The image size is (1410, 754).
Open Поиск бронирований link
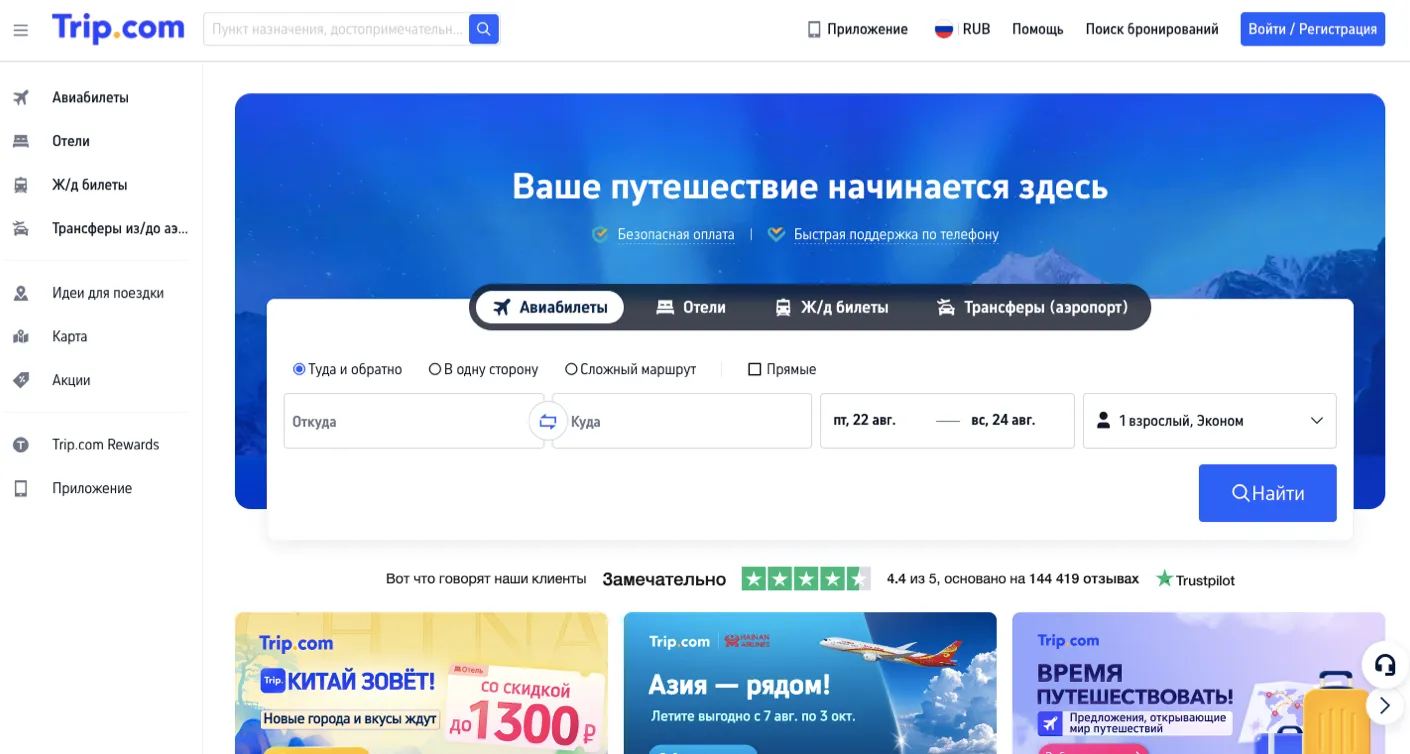1152,30
